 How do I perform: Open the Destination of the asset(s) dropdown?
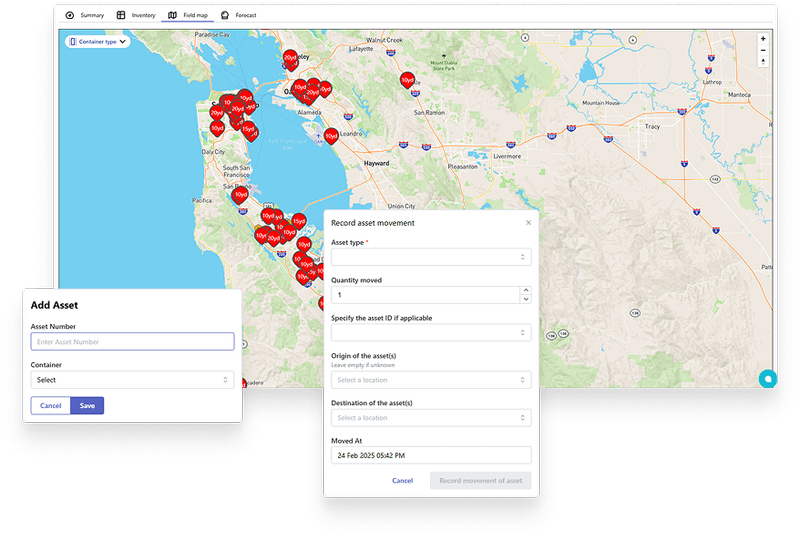coord(431,418)
